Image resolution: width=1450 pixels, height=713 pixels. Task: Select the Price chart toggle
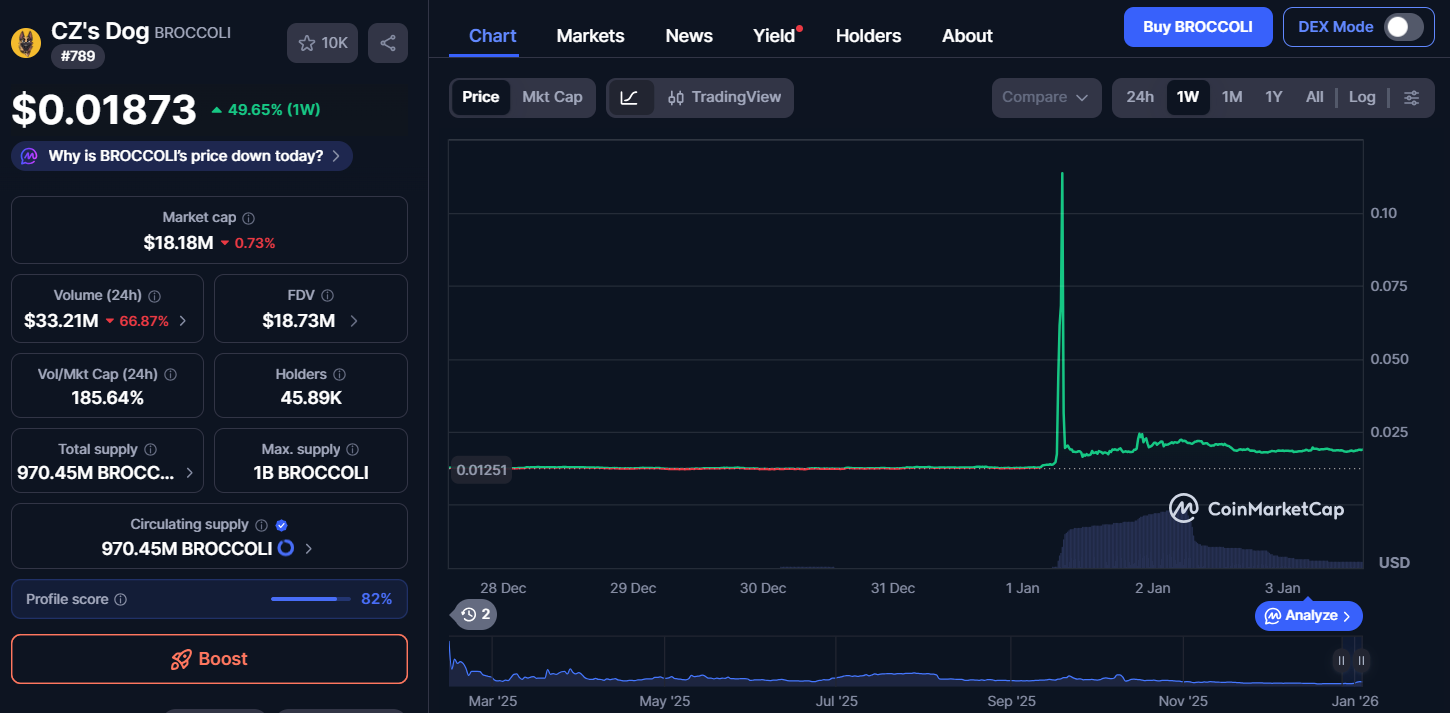click(x=480, y=97)
